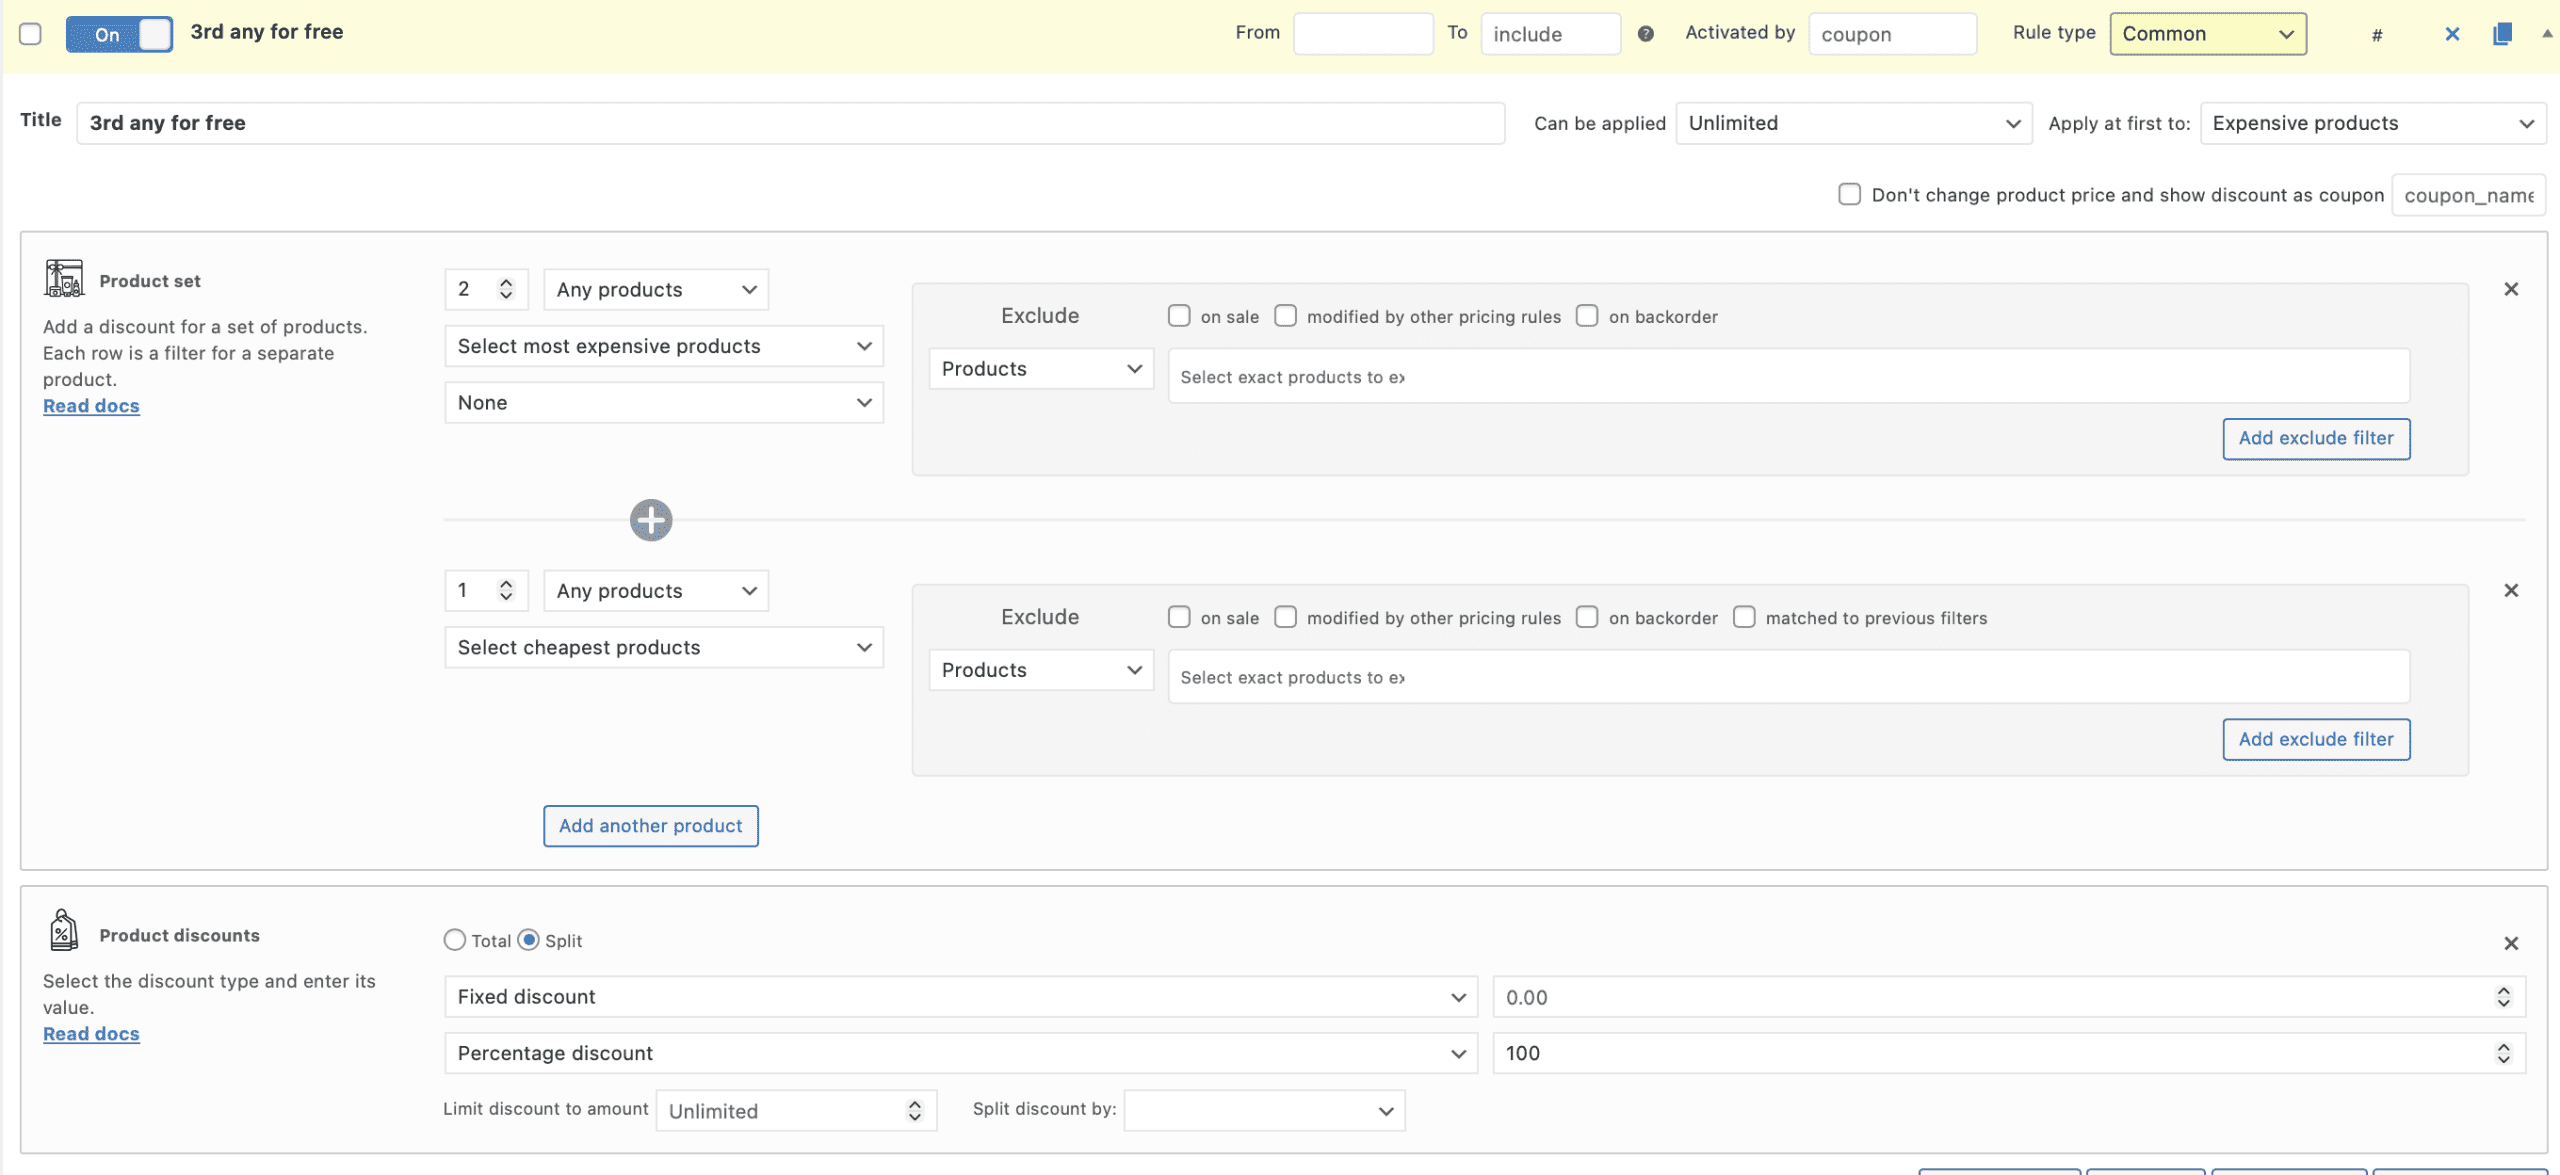Click the hash priority icon

tap(2377, 35)
